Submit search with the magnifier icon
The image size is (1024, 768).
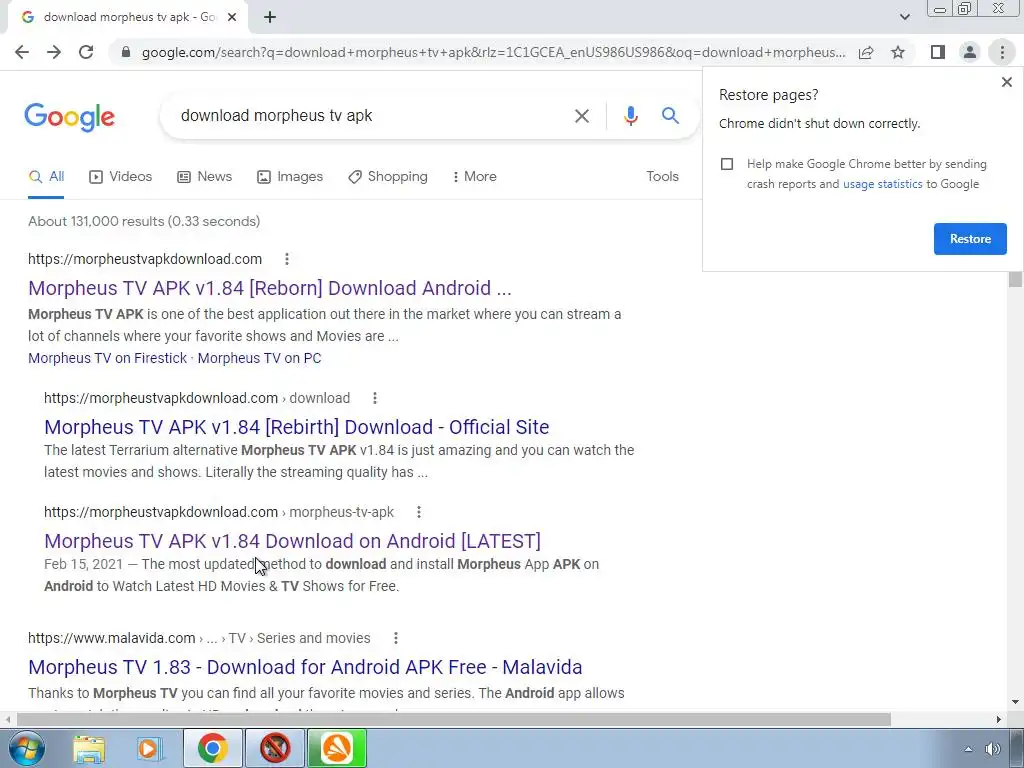point(670,116)
